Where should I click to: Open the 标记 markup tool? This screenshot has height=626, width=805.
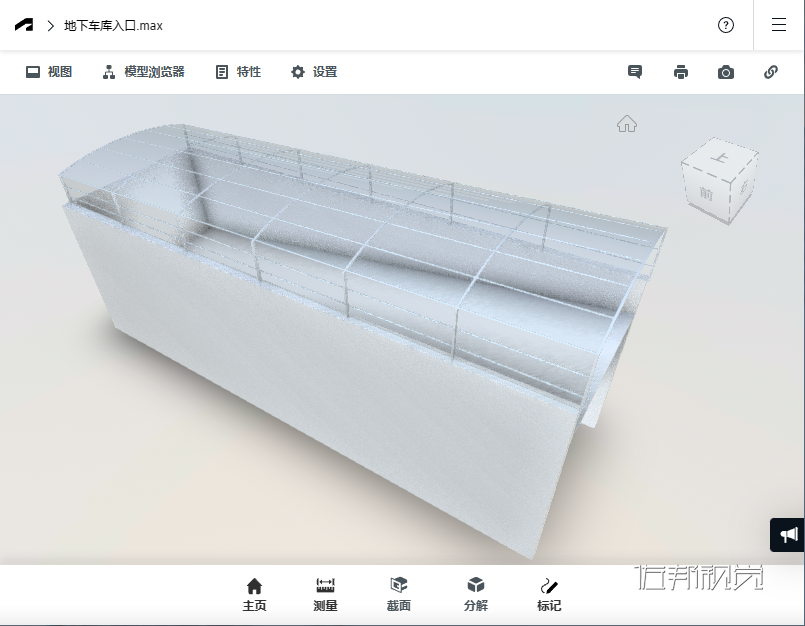click(548, 594)
